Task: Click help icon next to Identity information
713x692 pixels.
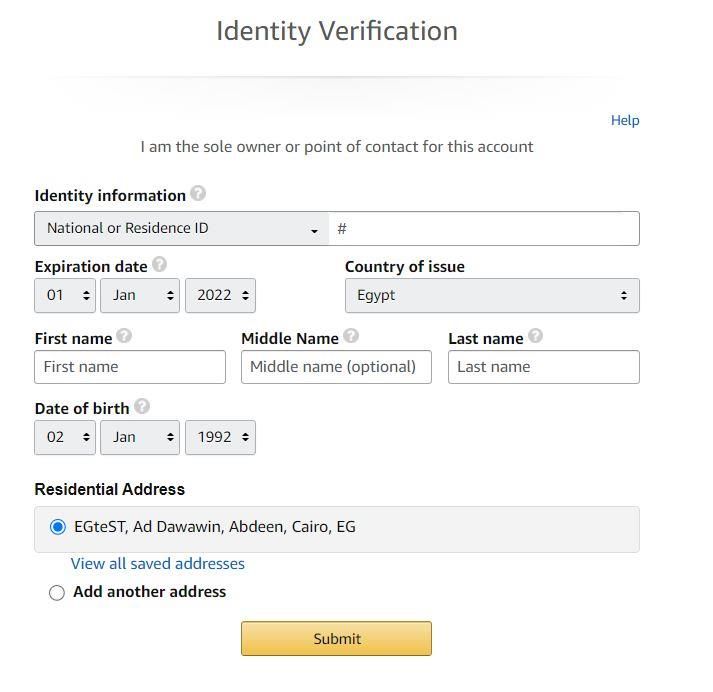Action: click(198, 193)
